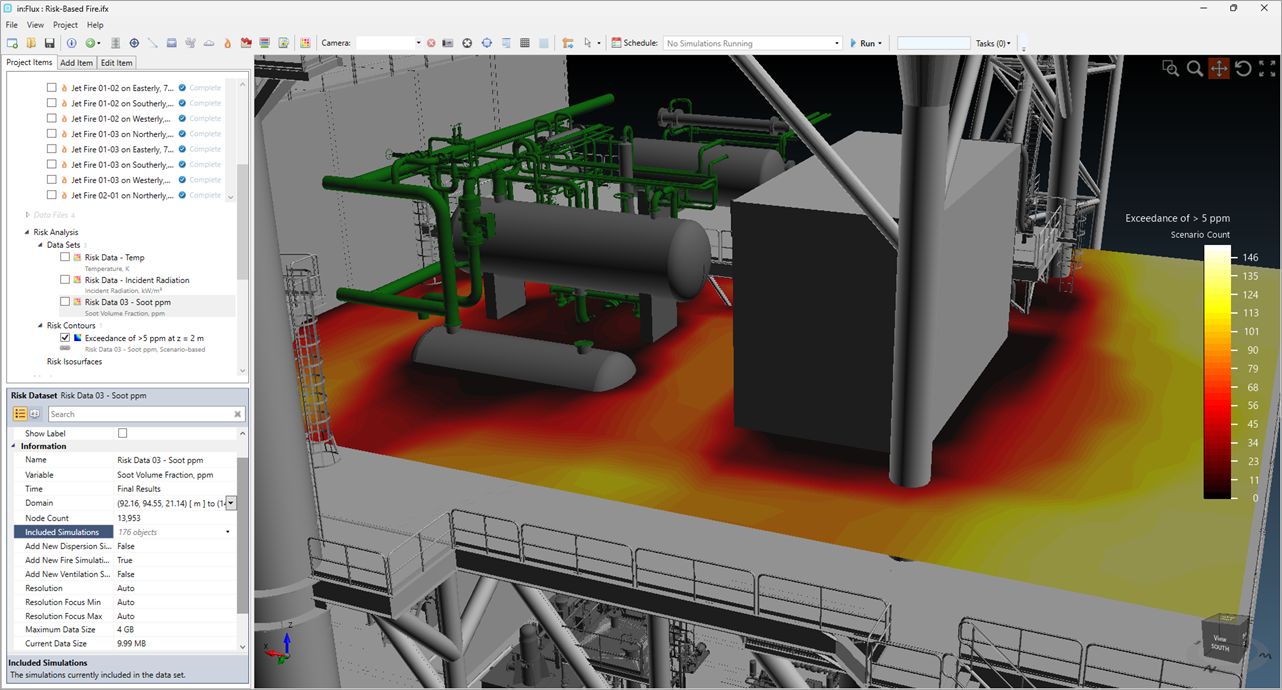This screenshot has width=1282, height=690.
Task: Toggle fullscreen viewport icon
Action: coord(1267,68)
